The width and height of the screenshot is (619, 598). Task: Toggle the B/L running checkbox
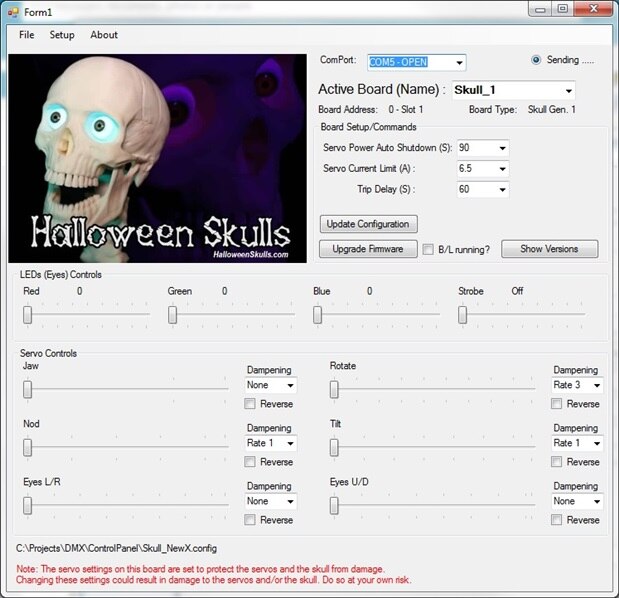coord(428,249)
